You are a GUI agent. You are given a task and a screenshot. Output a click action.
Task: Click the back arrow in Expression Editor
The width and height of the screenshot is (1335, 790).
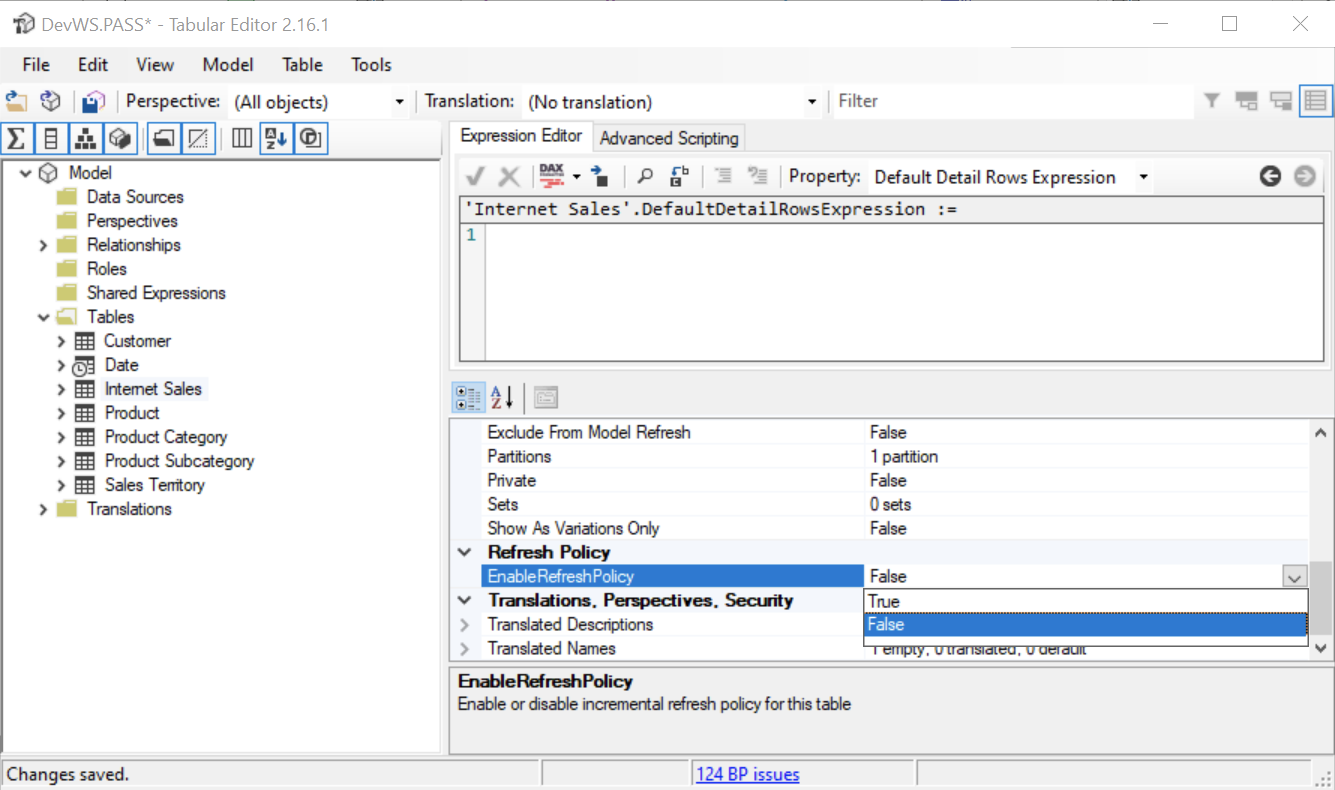(x=1270, y=177)
